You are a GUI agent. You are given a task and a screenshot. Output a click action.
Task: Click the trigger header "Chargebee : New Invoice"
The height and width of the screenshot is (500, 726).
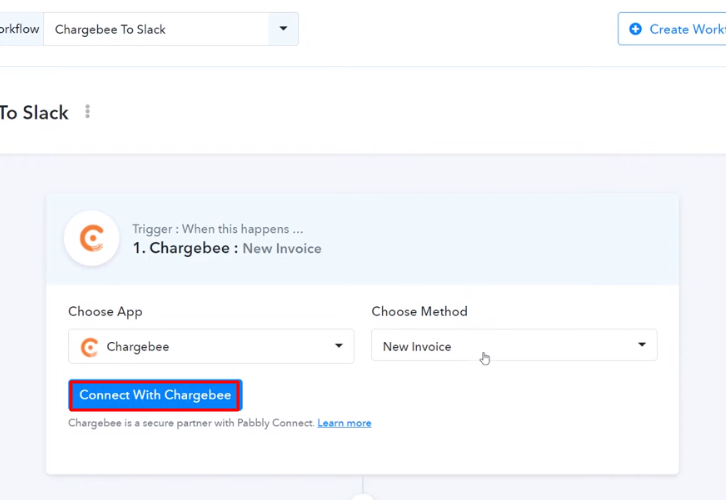227,248
